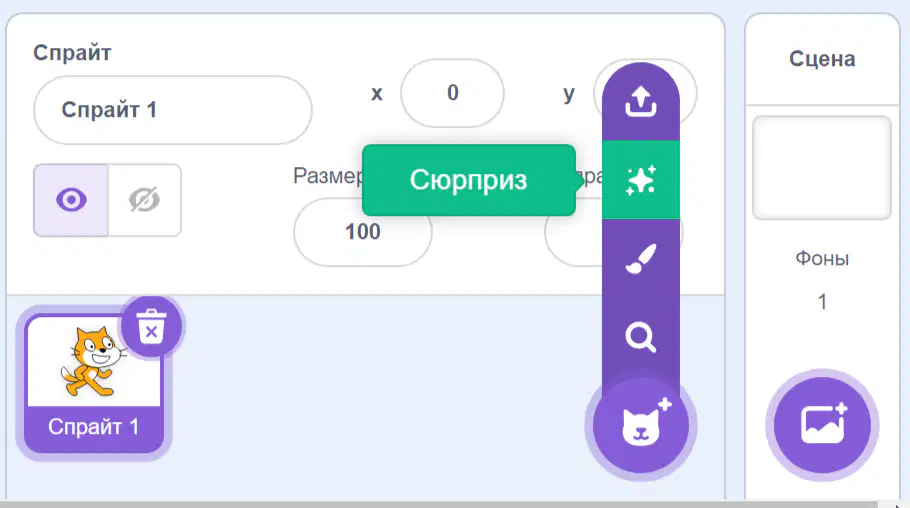
Task: Click the x coordinate input field
Action: 452,93
